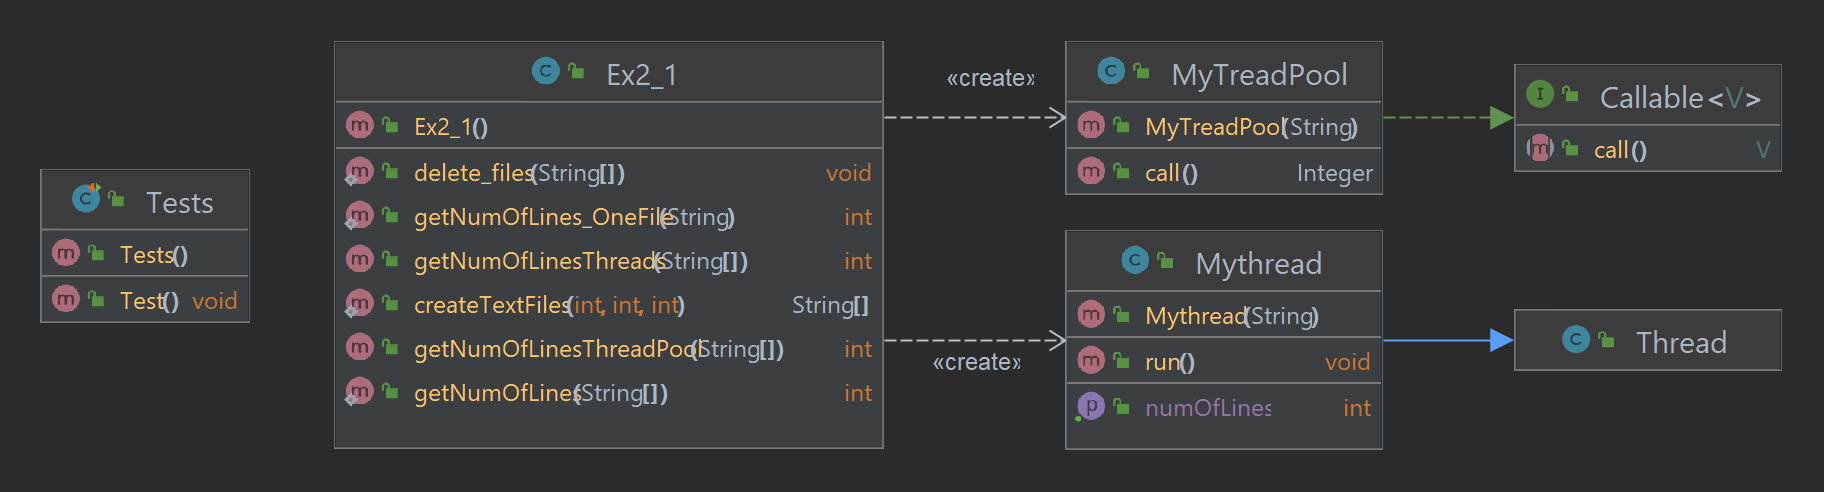Click the method icon of getNumOfLinesThreadPool row

[360, 346]
